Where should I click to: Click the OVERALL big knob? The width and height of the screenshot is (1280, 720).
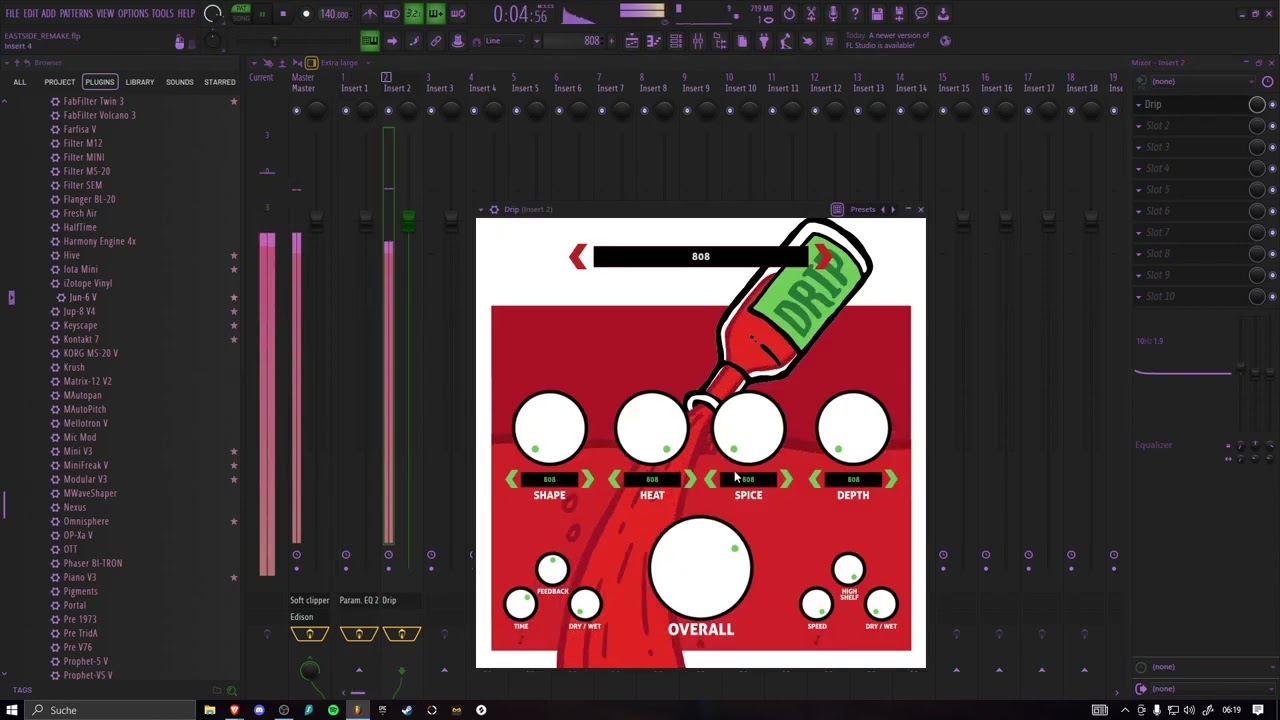(x=700, y=568)
